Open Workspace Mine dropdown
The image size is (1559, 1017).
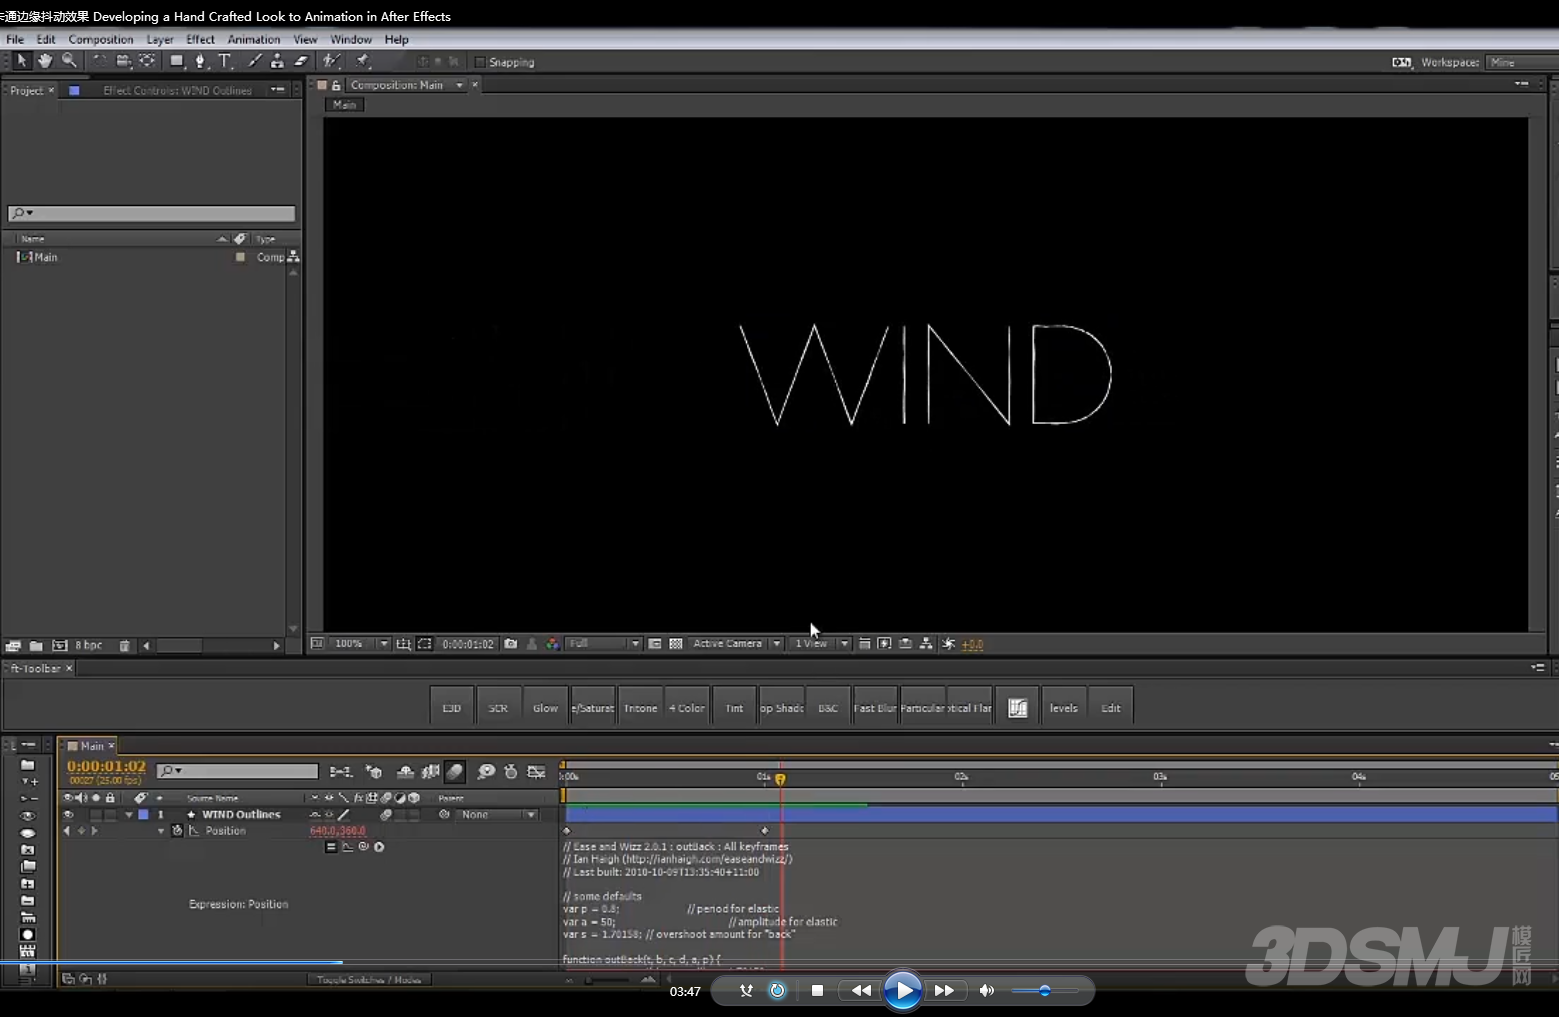coord(1521,62)
